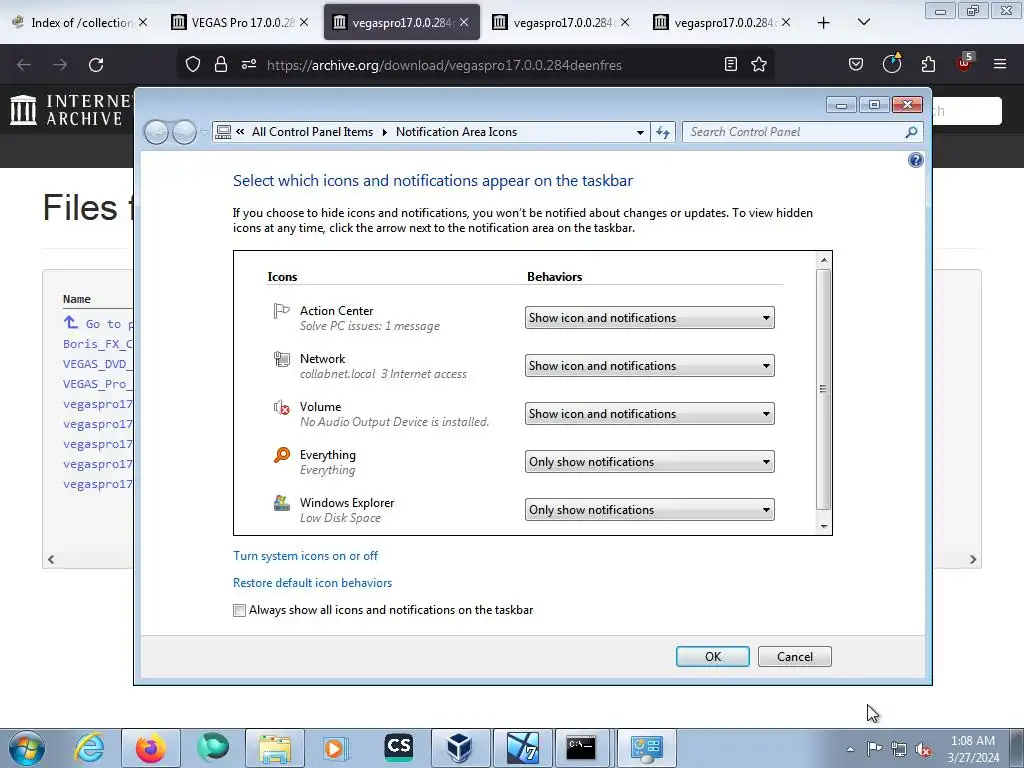Open the CS application taskbar icon
The width and height of the screenshot is (1024, 768).
tap(398, 748)
